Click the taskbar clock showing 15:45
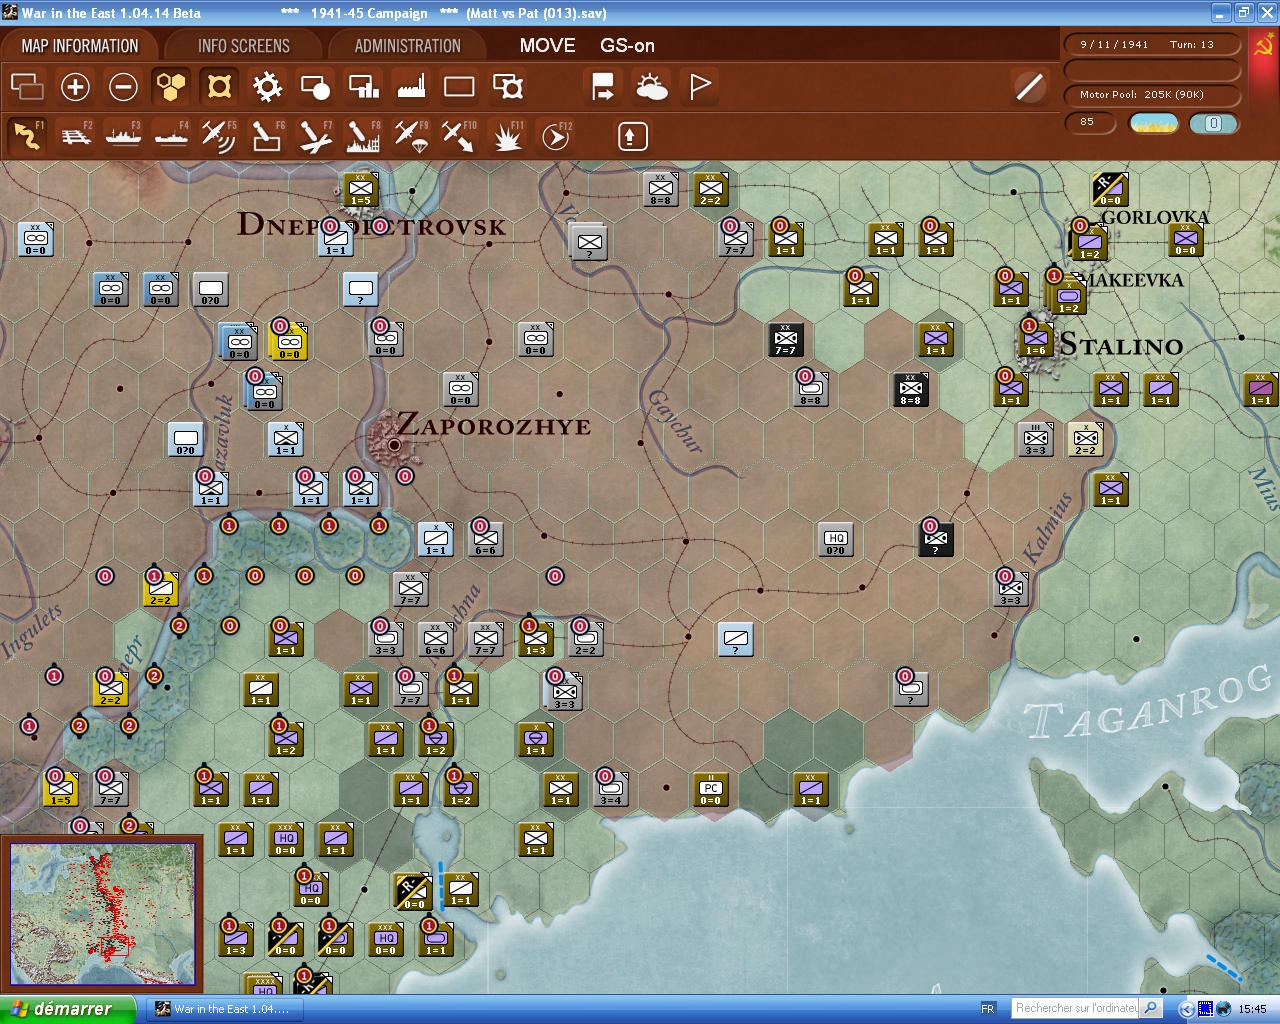This screenshot has height=1024, width=1280. [1252, 1009]
